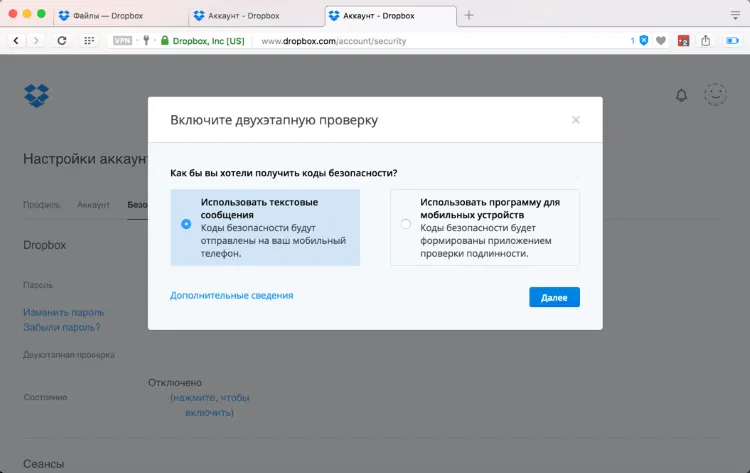
Task: Open the Профиль settings tab
Action: point(42,205)
